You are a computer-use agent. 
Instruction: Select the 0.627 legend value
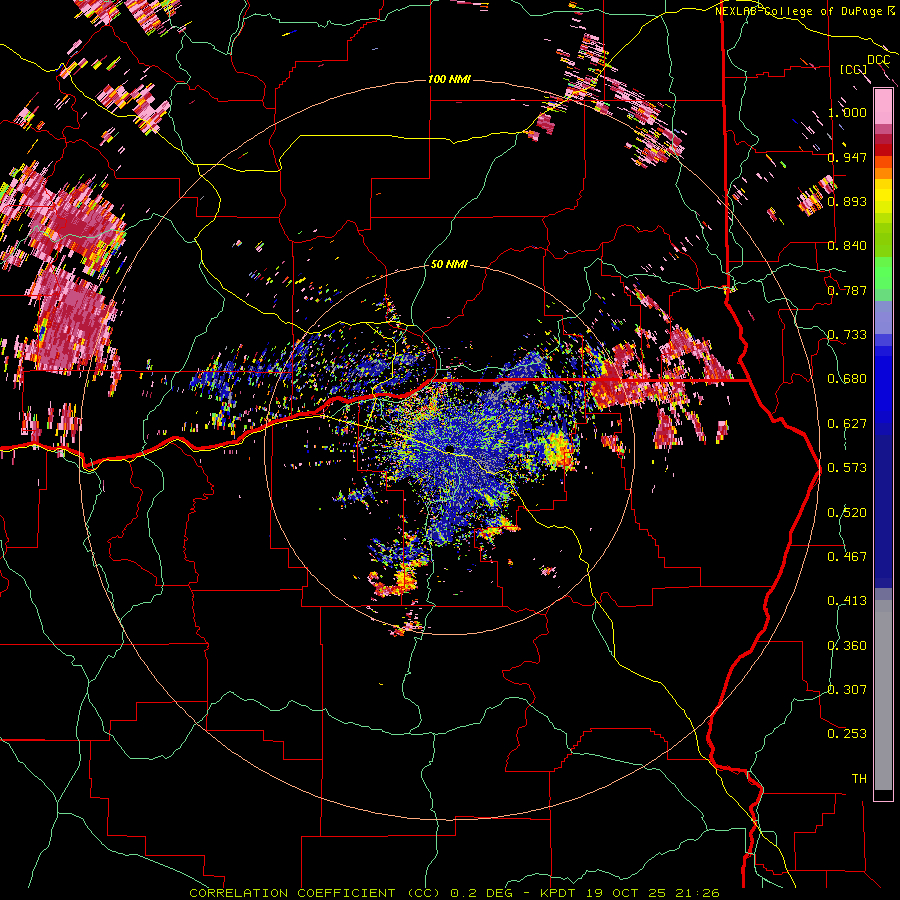[x=847, y=424]
